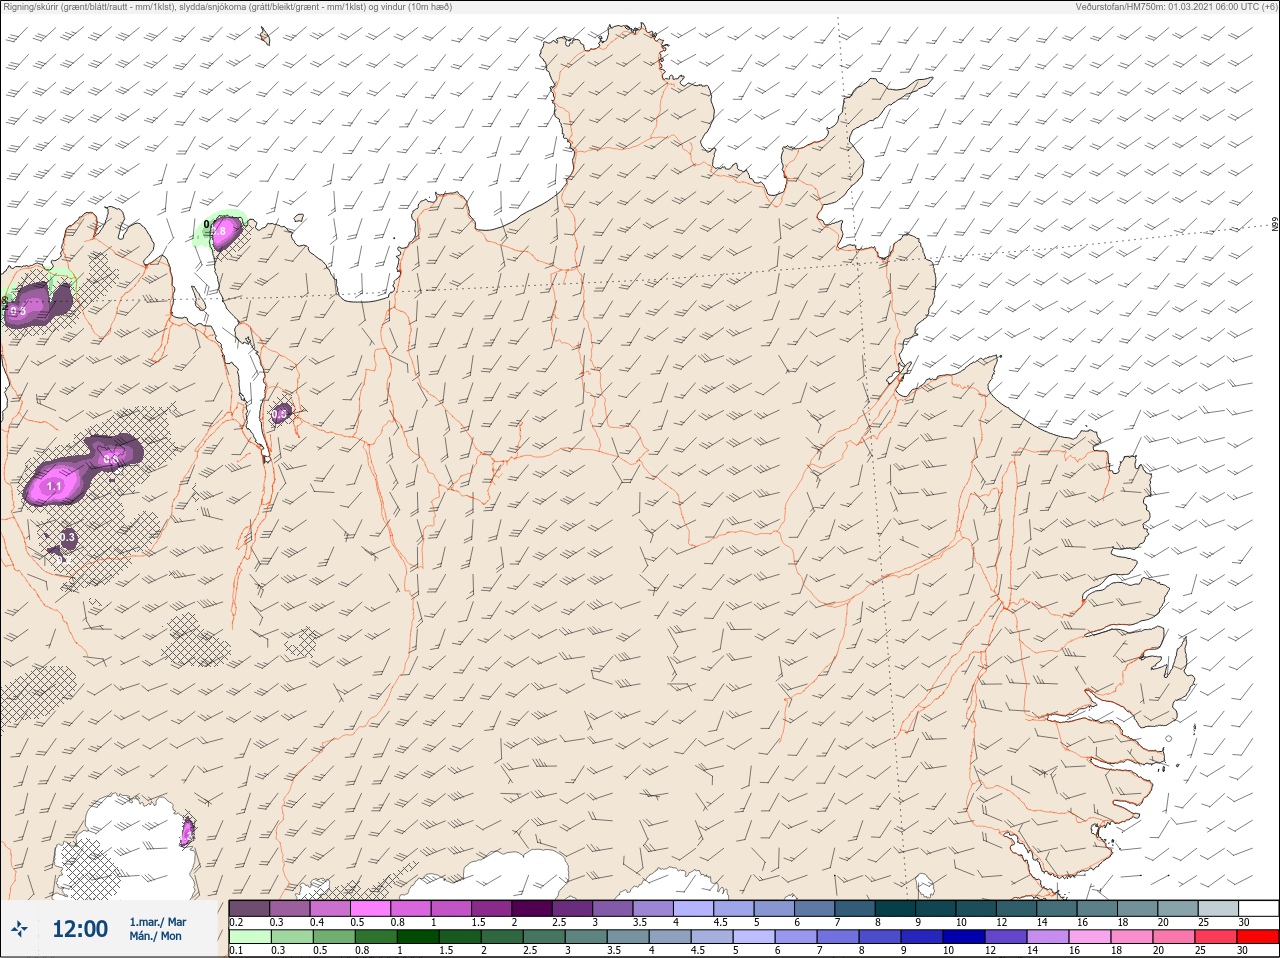Pick the navy blue swatch in the lower scale
The image size is (1280, 958).
click(964, 937)
